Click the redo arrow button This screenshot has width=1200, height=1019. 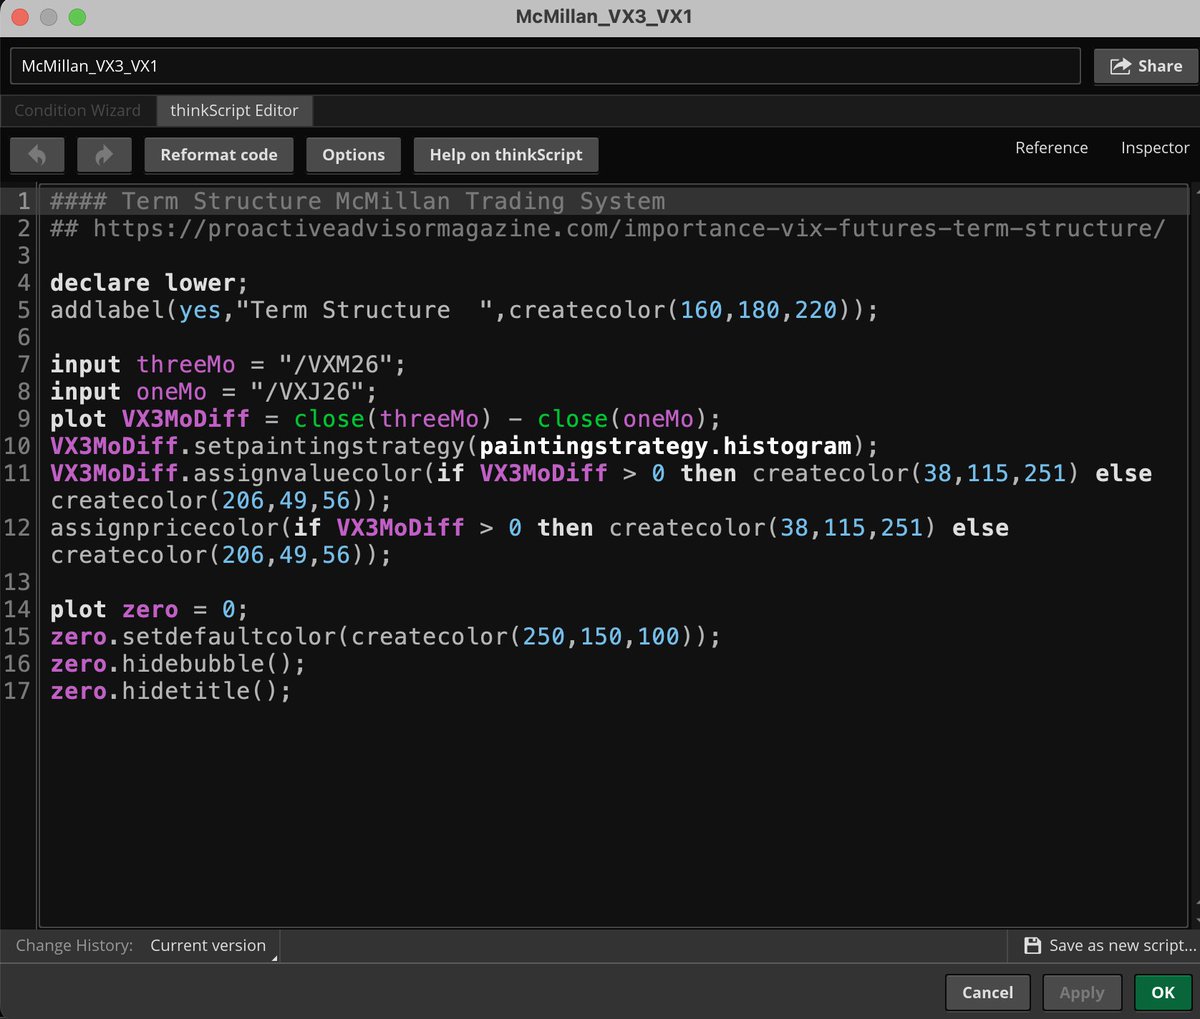[104, 155]
